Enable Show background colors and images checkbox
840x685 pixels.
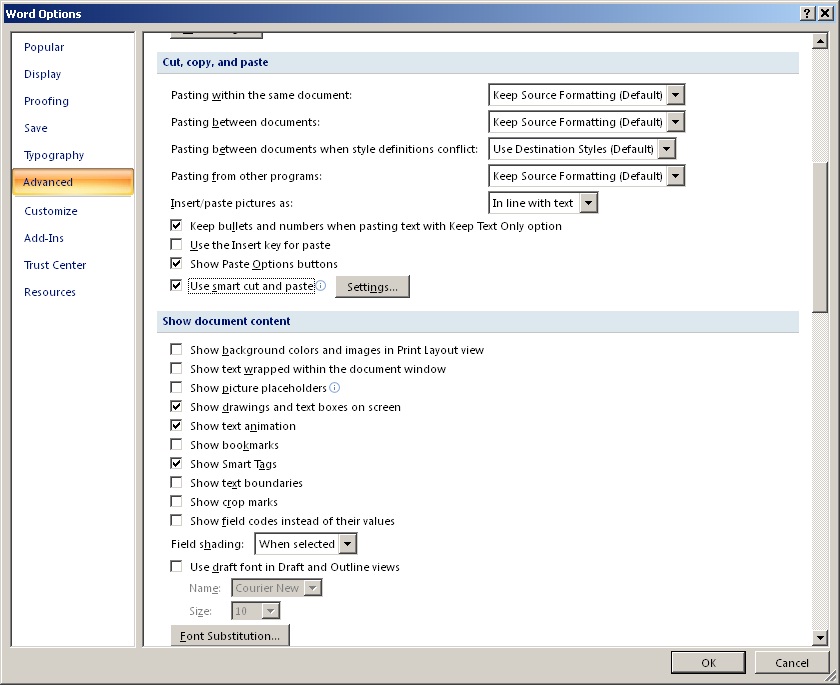coord(176,350)
